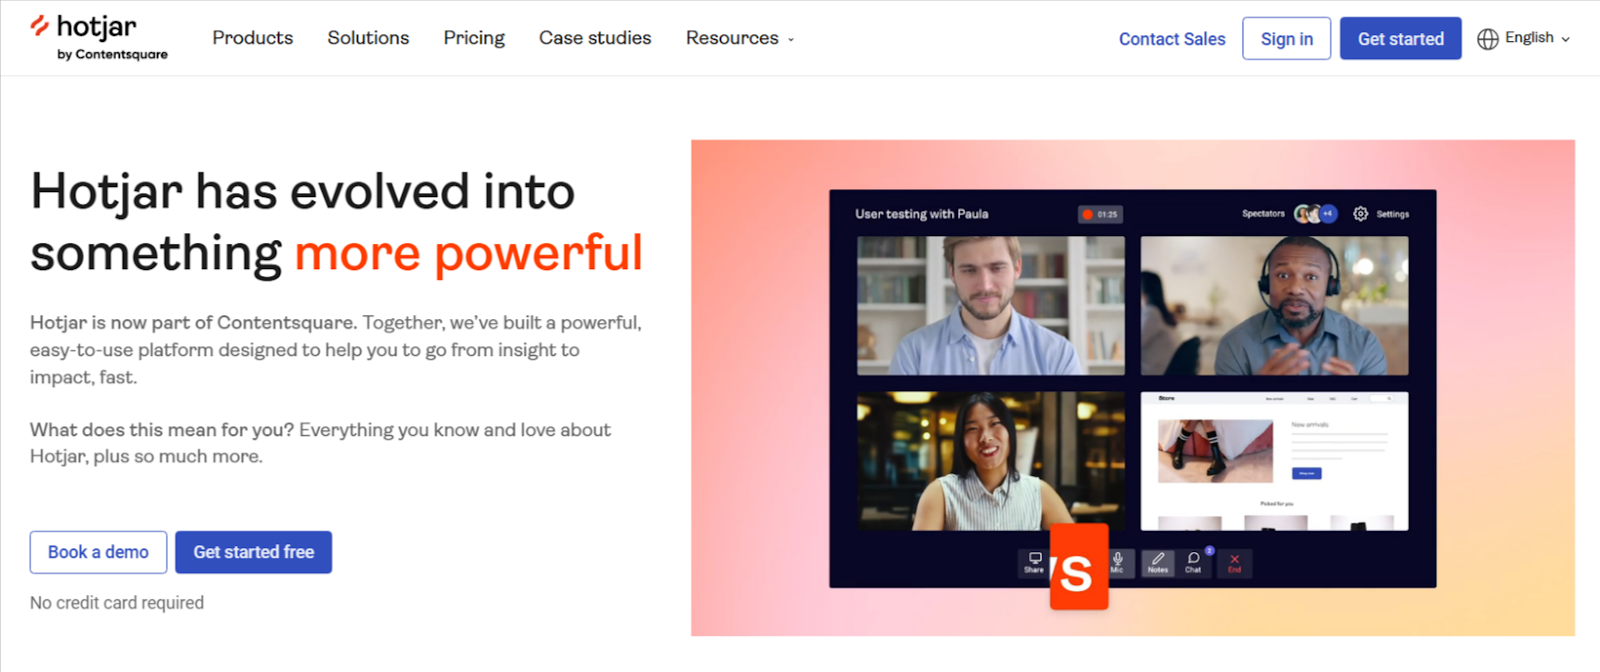Click 'by Contentsquare' under logo
1600x672 pixels.
112,55
